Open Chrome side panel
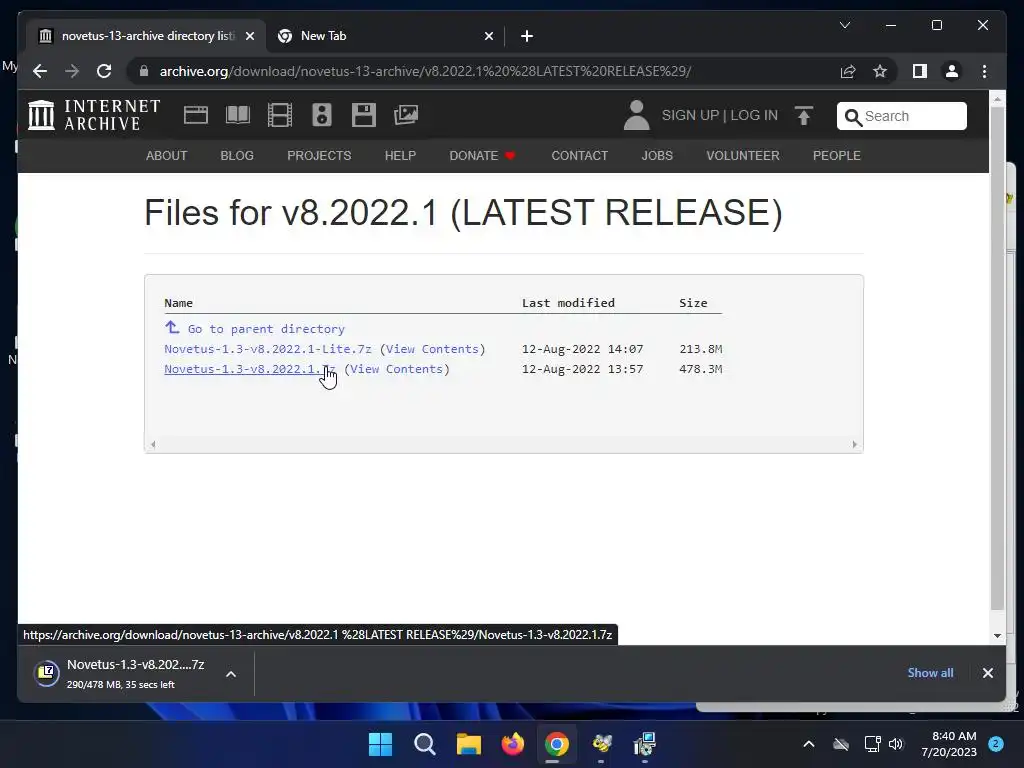This screenshot has width=1024, height=768. [x=920, y=71]
